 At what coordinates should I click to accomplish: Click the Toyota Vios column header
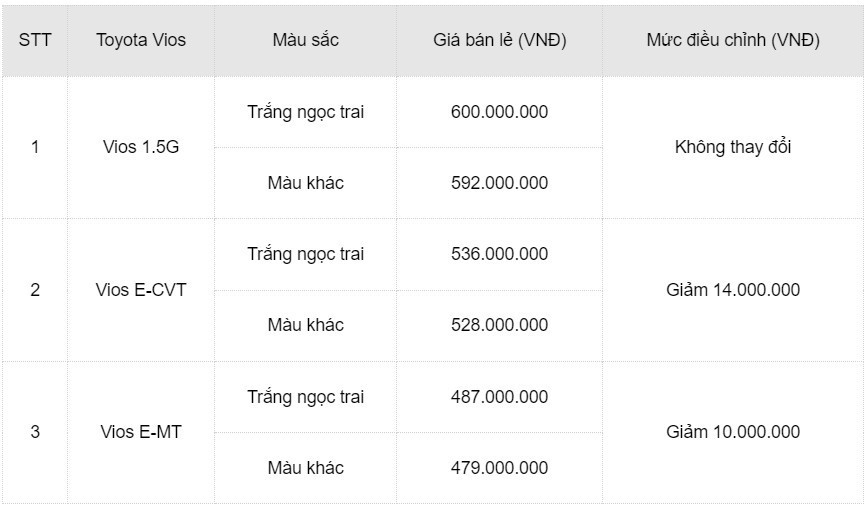(141, 40)
